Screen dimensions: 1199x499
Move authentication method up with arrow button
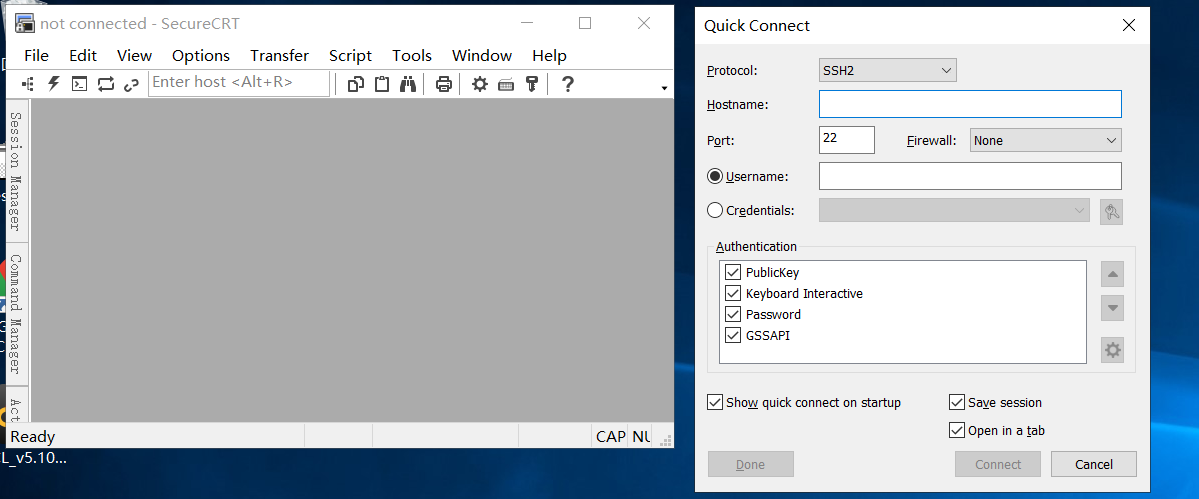(1113, 274)
